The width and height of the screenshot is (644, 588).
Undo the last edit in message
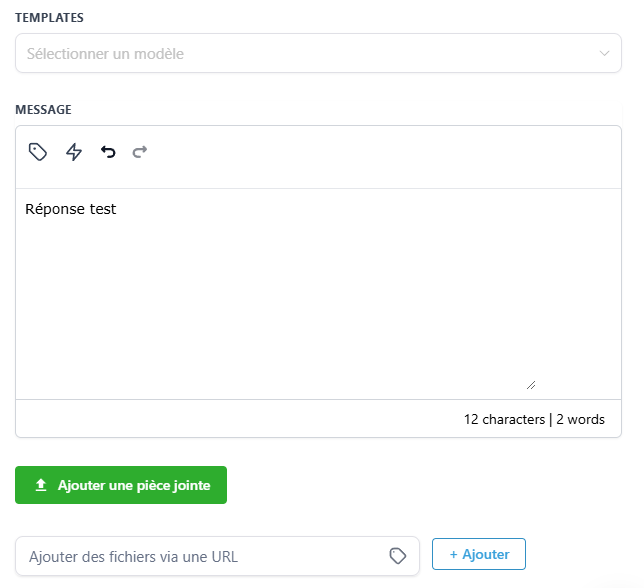coord(108,152)
